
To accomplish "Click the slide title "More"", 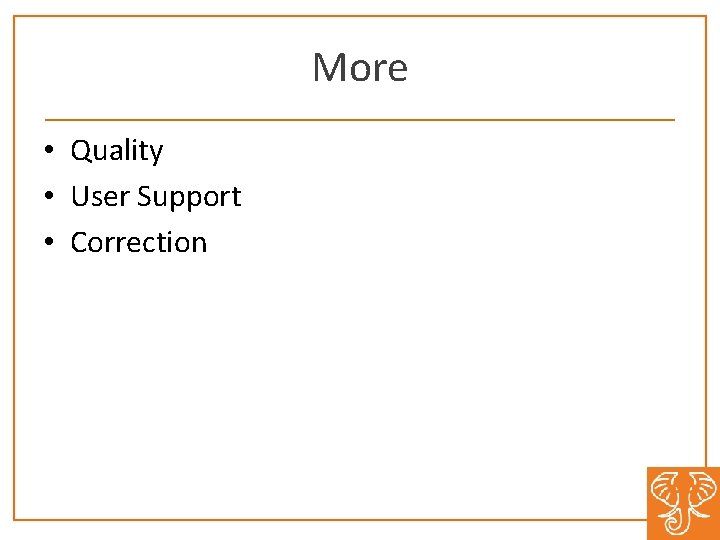I will [360, 68].
